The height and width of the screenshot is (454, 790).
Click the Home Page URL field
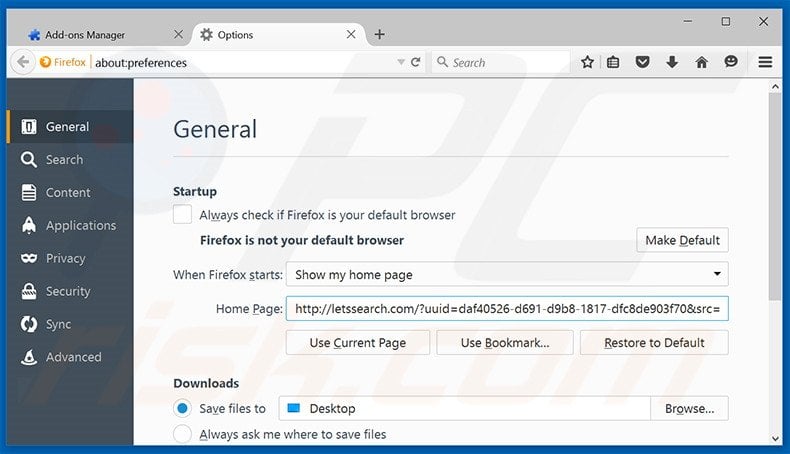click(x=507, y=308)
